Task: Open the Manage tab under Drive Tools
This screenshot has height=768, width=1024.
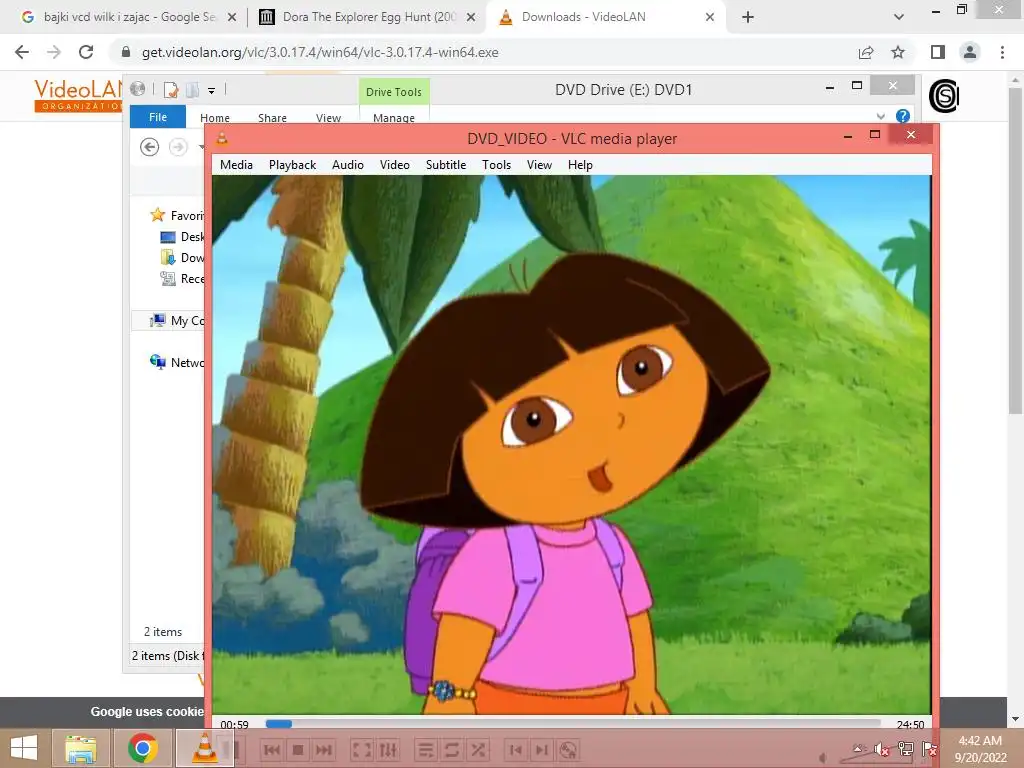Action: (x=394, y=118)
